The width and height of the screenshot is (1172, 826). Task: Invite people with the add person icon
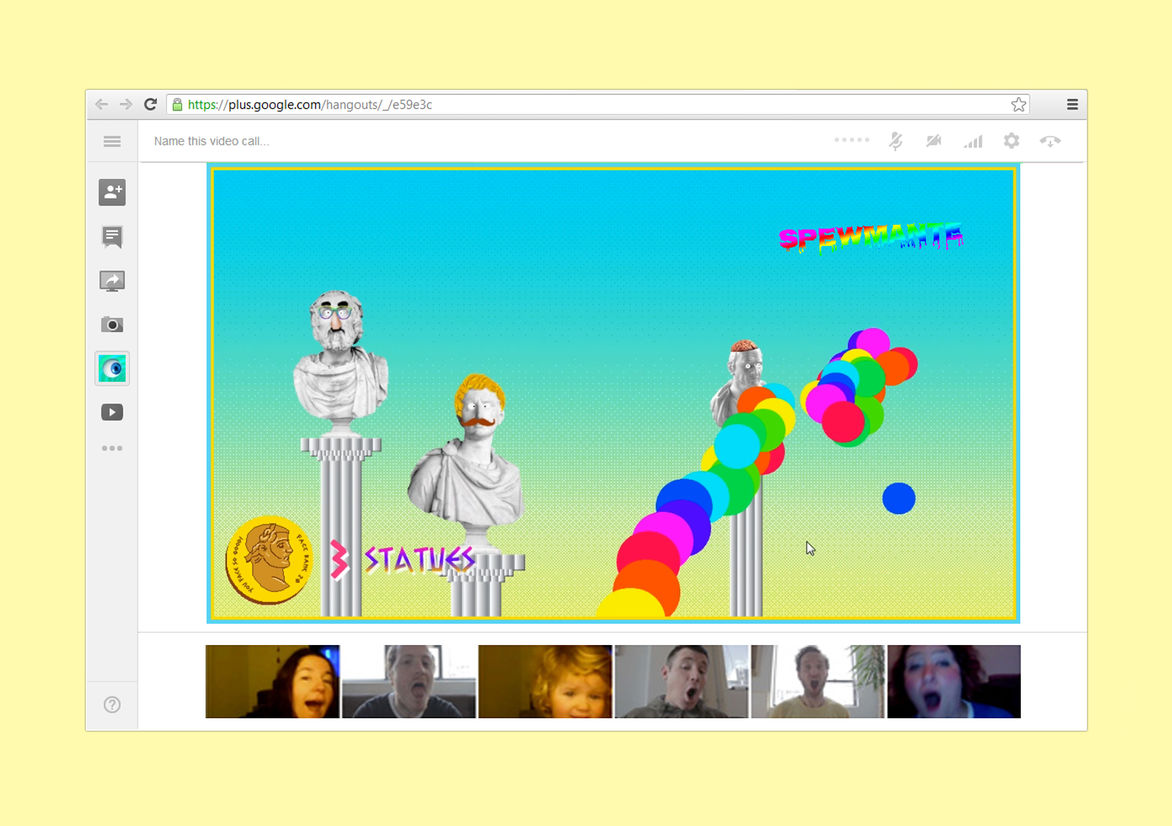[112, 193]
